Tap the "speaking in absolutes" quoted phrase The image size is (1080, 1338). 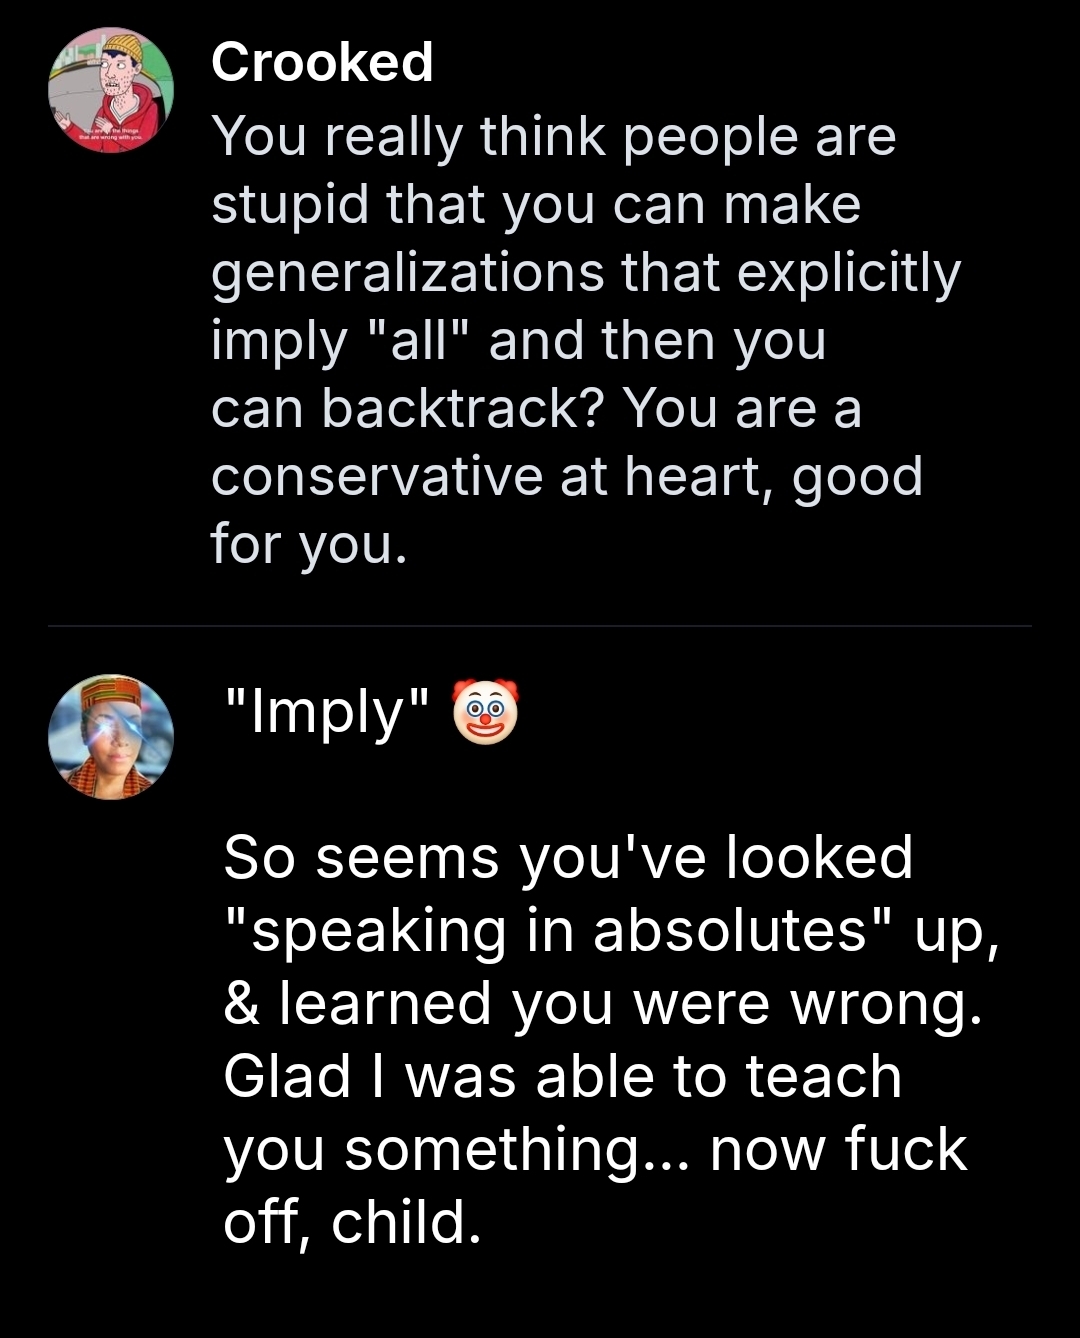(x=559, y=931)
